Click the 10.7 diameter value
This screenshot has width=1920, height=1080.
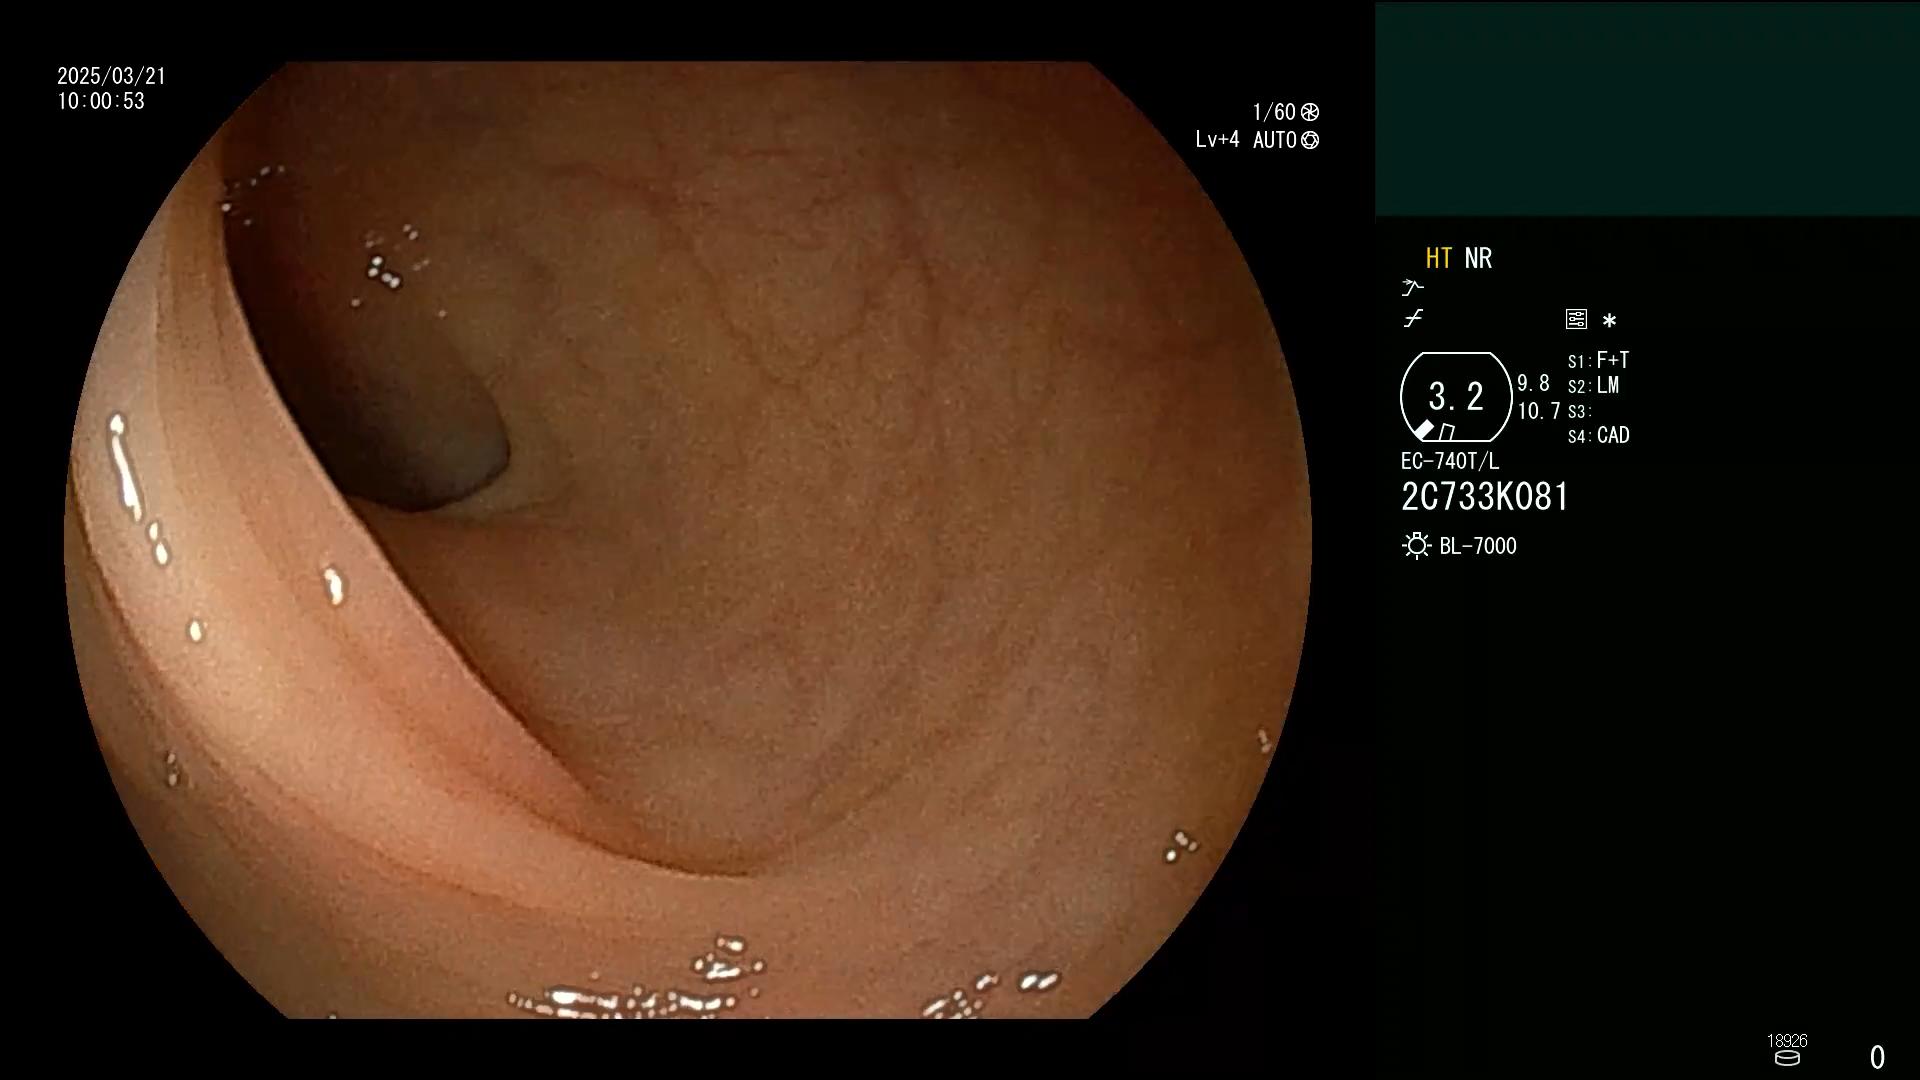tap(1539, 411)
